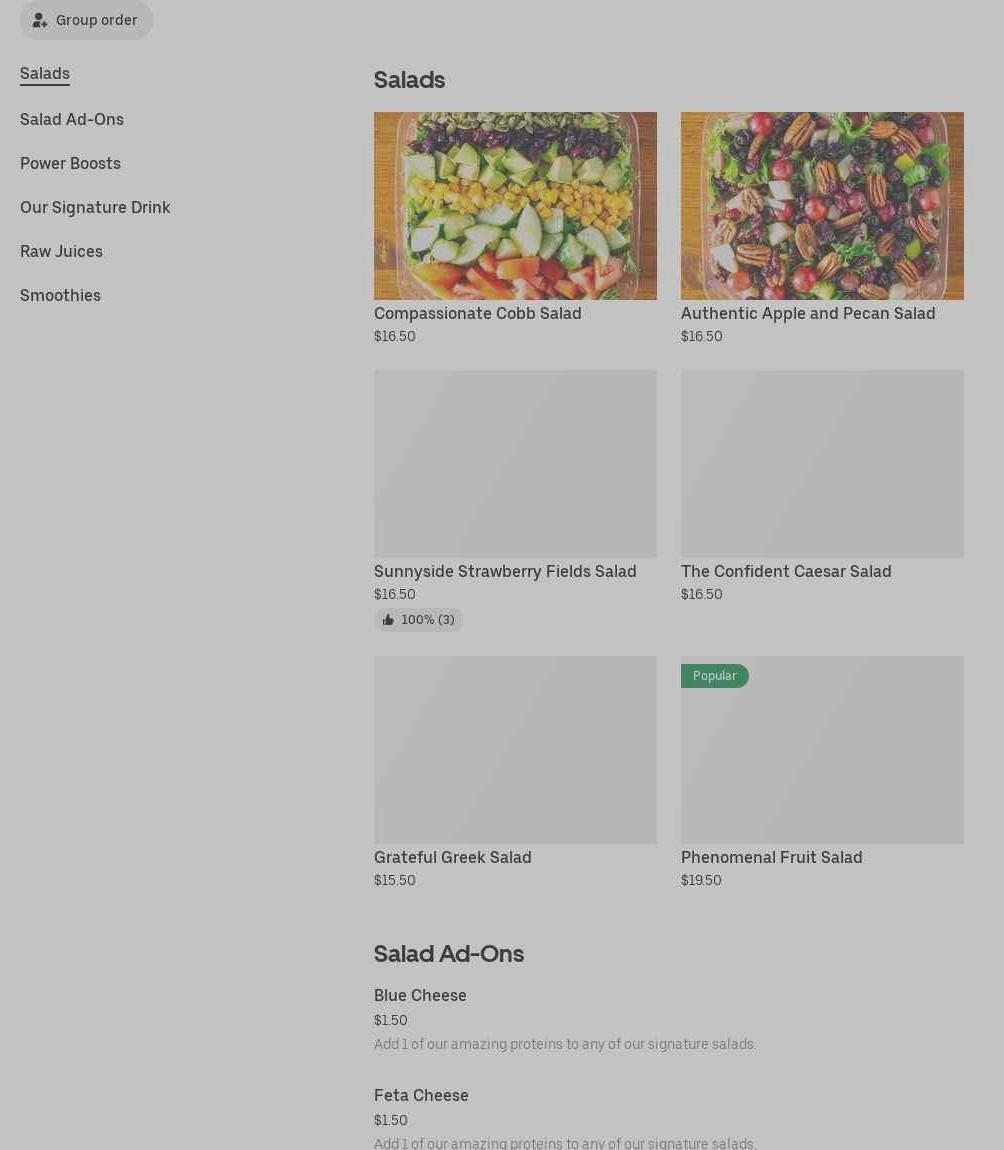Select the Salads category in sidebar
This screenshot has width=1004, height=1150.
[x=45, y=74]
